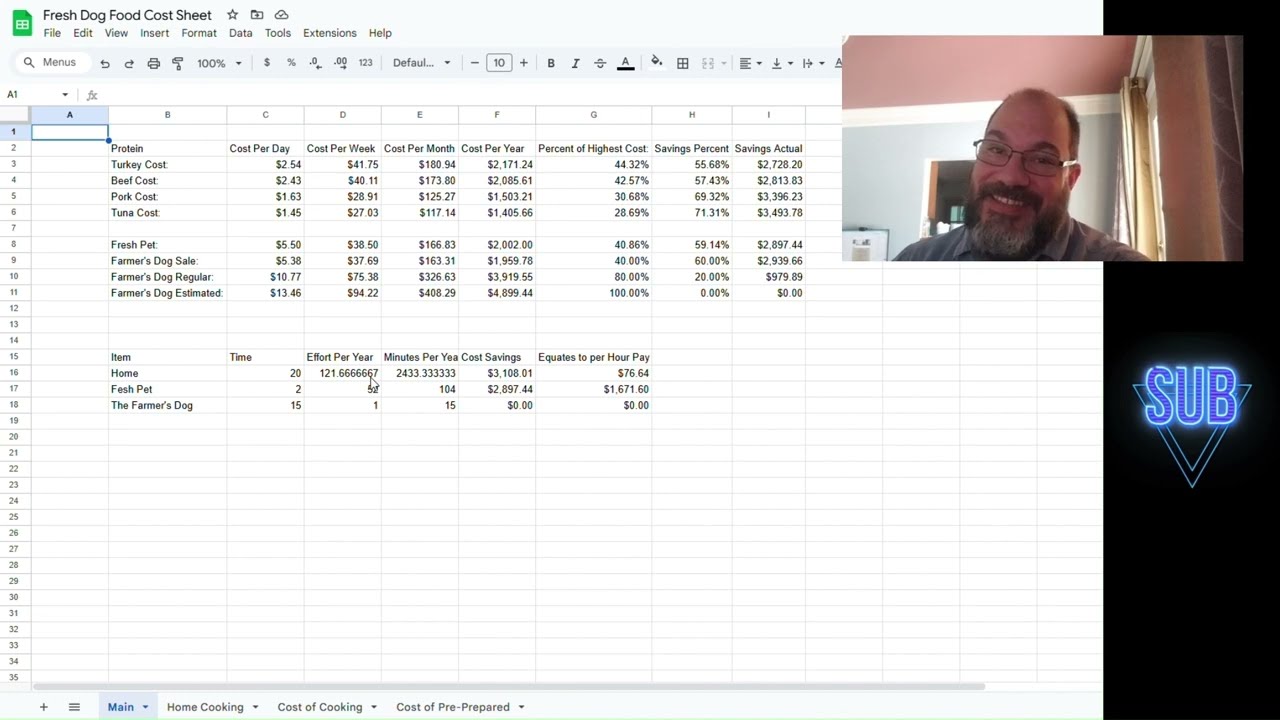Select row 8 header
Screen dimensions: 1280x720
(14, 244)
